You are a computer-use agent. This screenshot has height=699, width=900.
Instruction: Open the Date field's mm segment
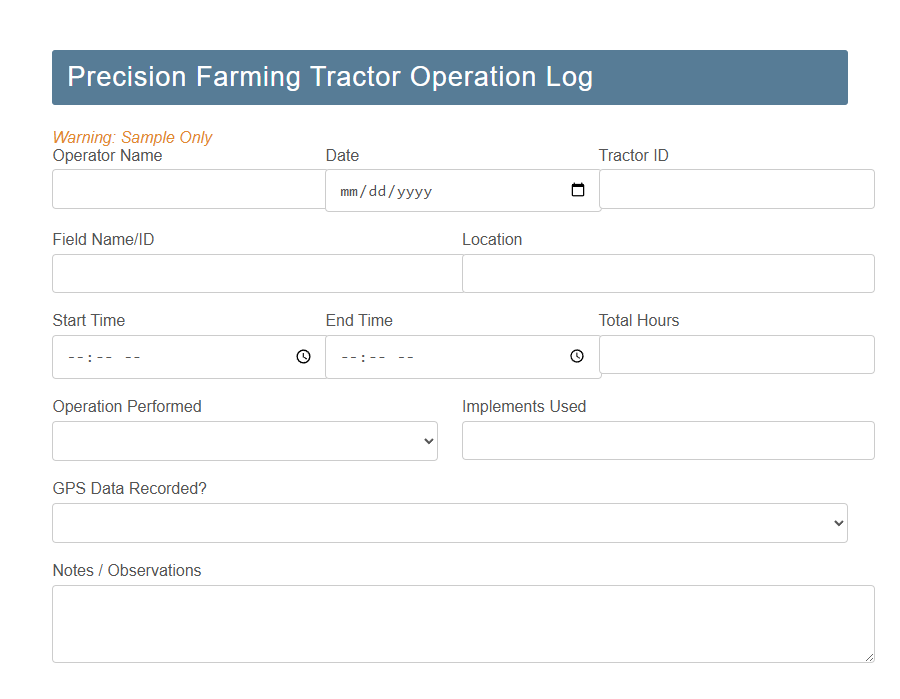coord(348,190)
